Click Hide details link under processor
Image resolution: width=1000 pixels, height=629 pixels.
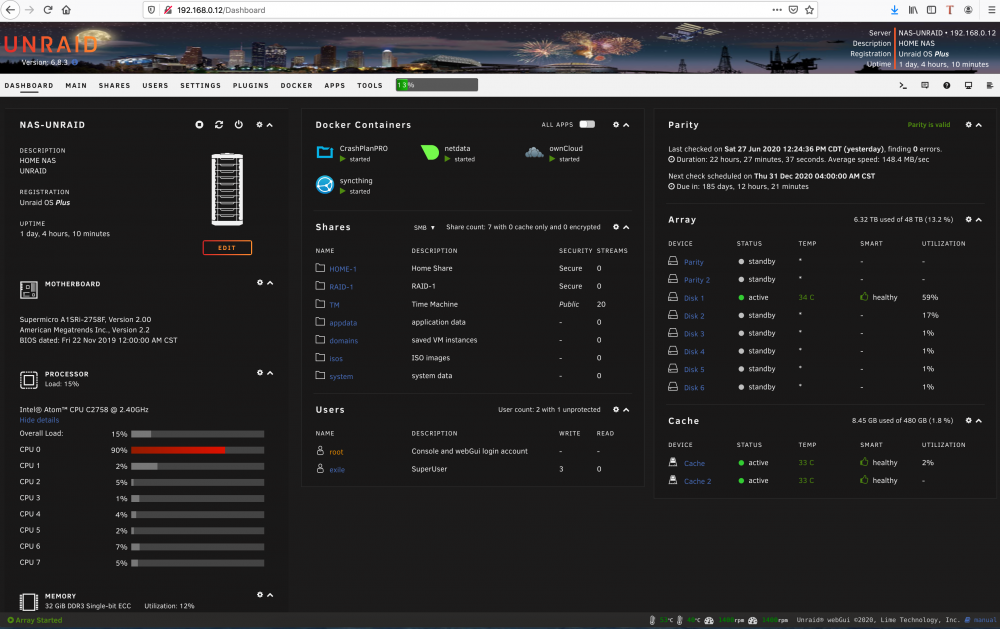[39, 420]
